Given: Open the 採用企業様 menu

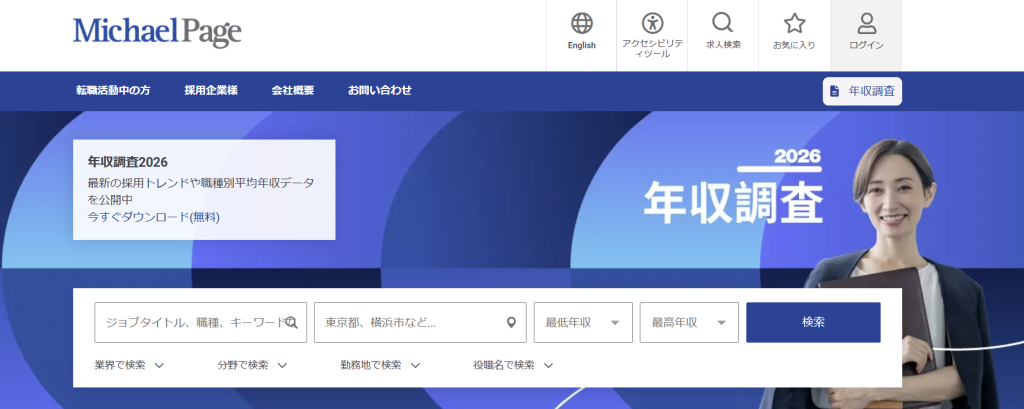Looking at the screenshot, I should coord(211,90).
